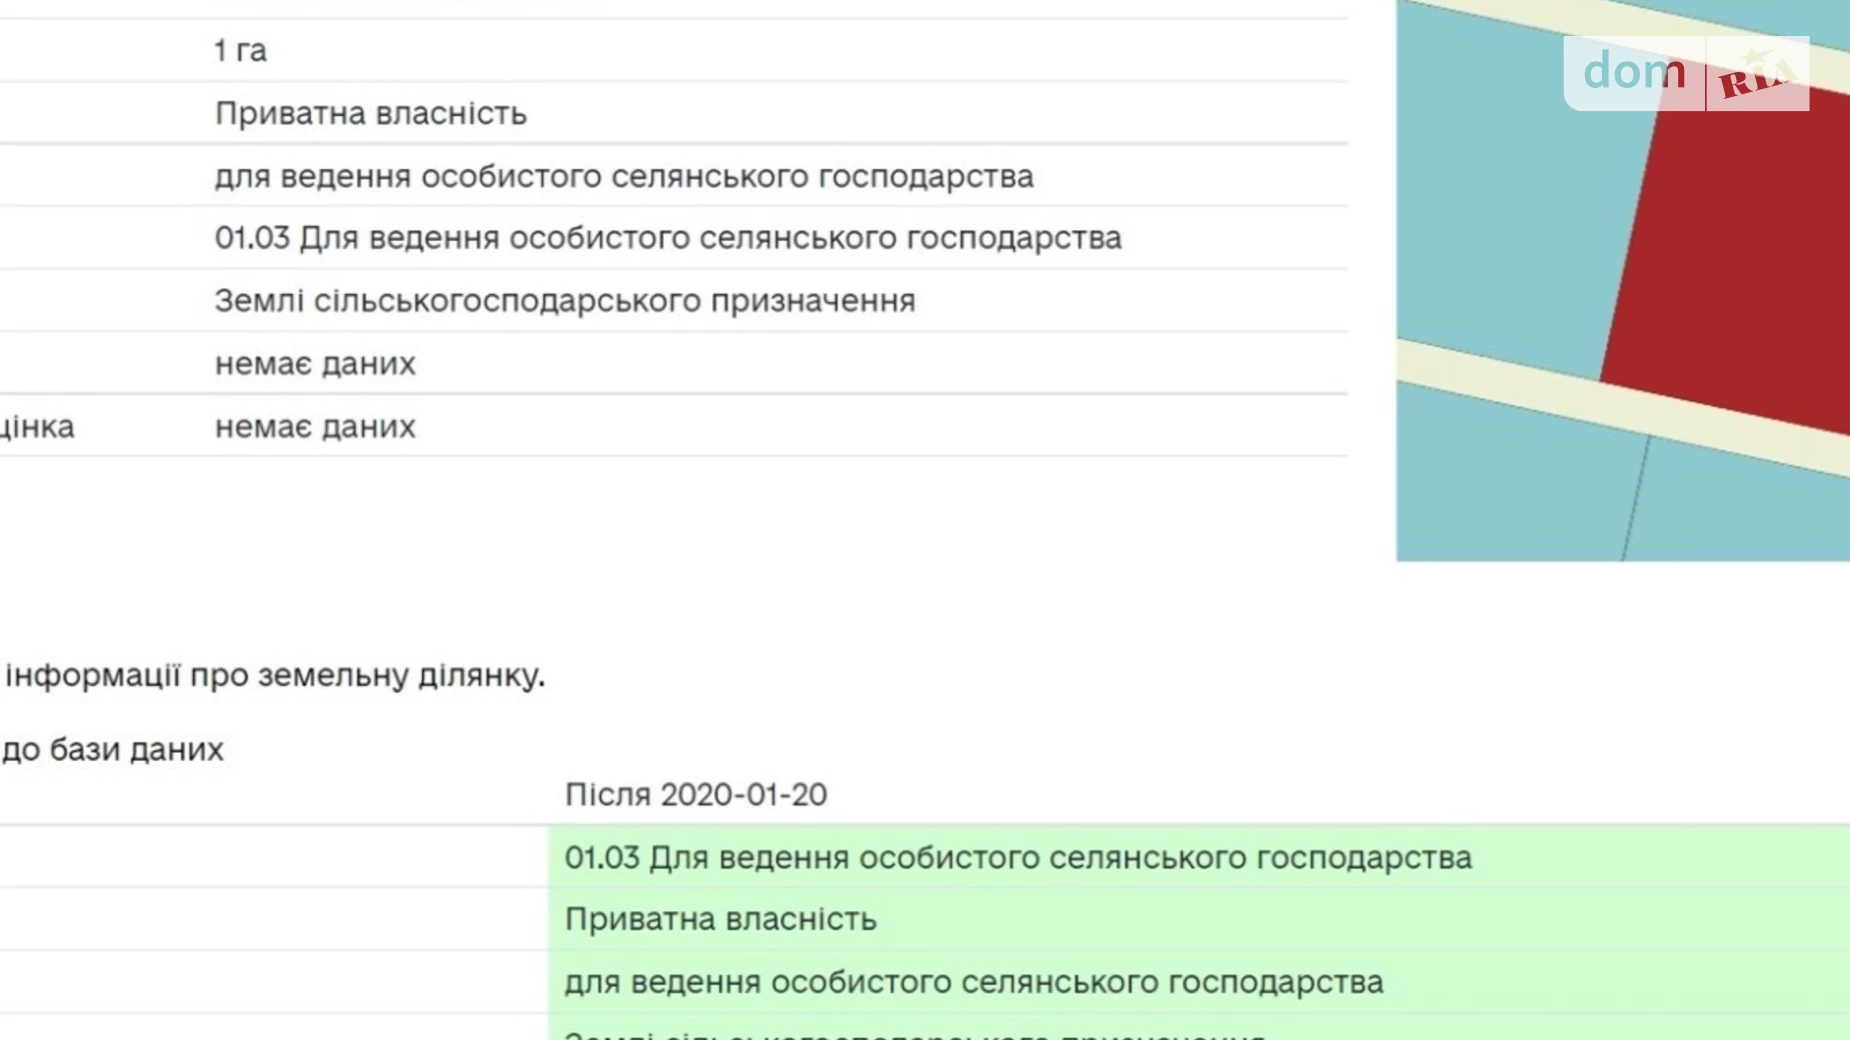Click the 'інформації про земельну ділянку.' text
This screenshot has width=1850, height=1040.
click(x=275, y=675)
